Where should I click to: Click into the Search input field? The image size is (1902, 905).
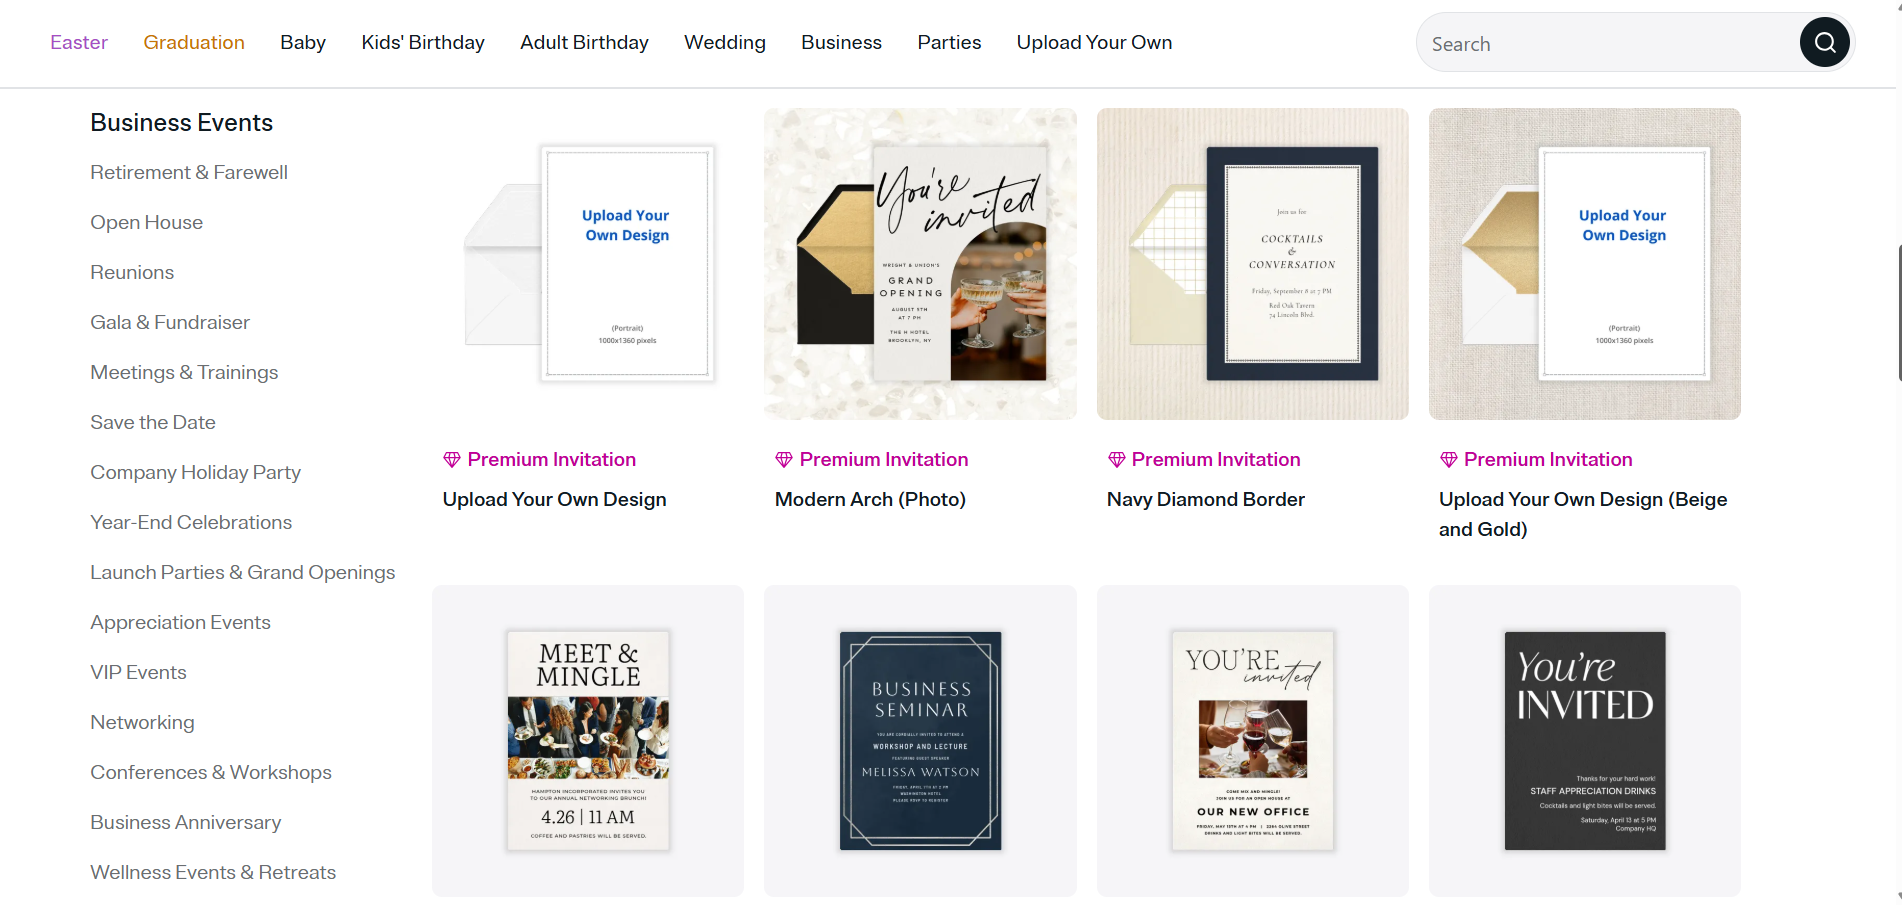[x=1608, y=43]
